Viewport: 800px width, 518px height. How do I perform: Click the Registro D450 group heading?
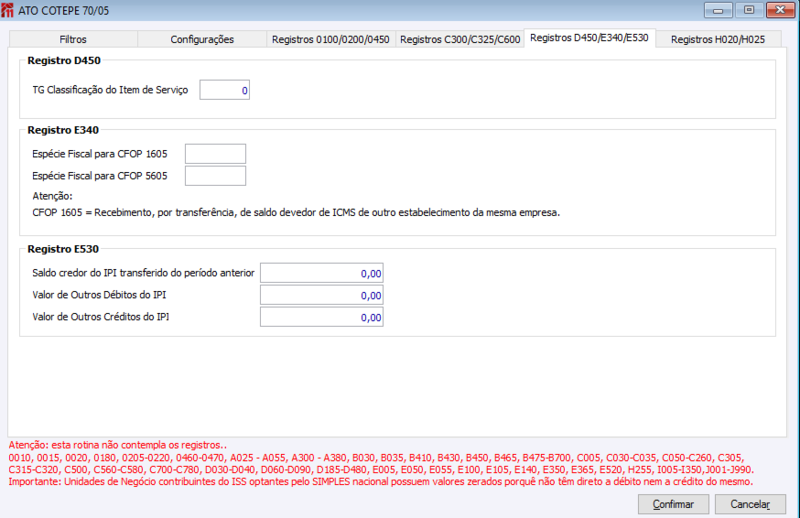click(x=64, y=60)
